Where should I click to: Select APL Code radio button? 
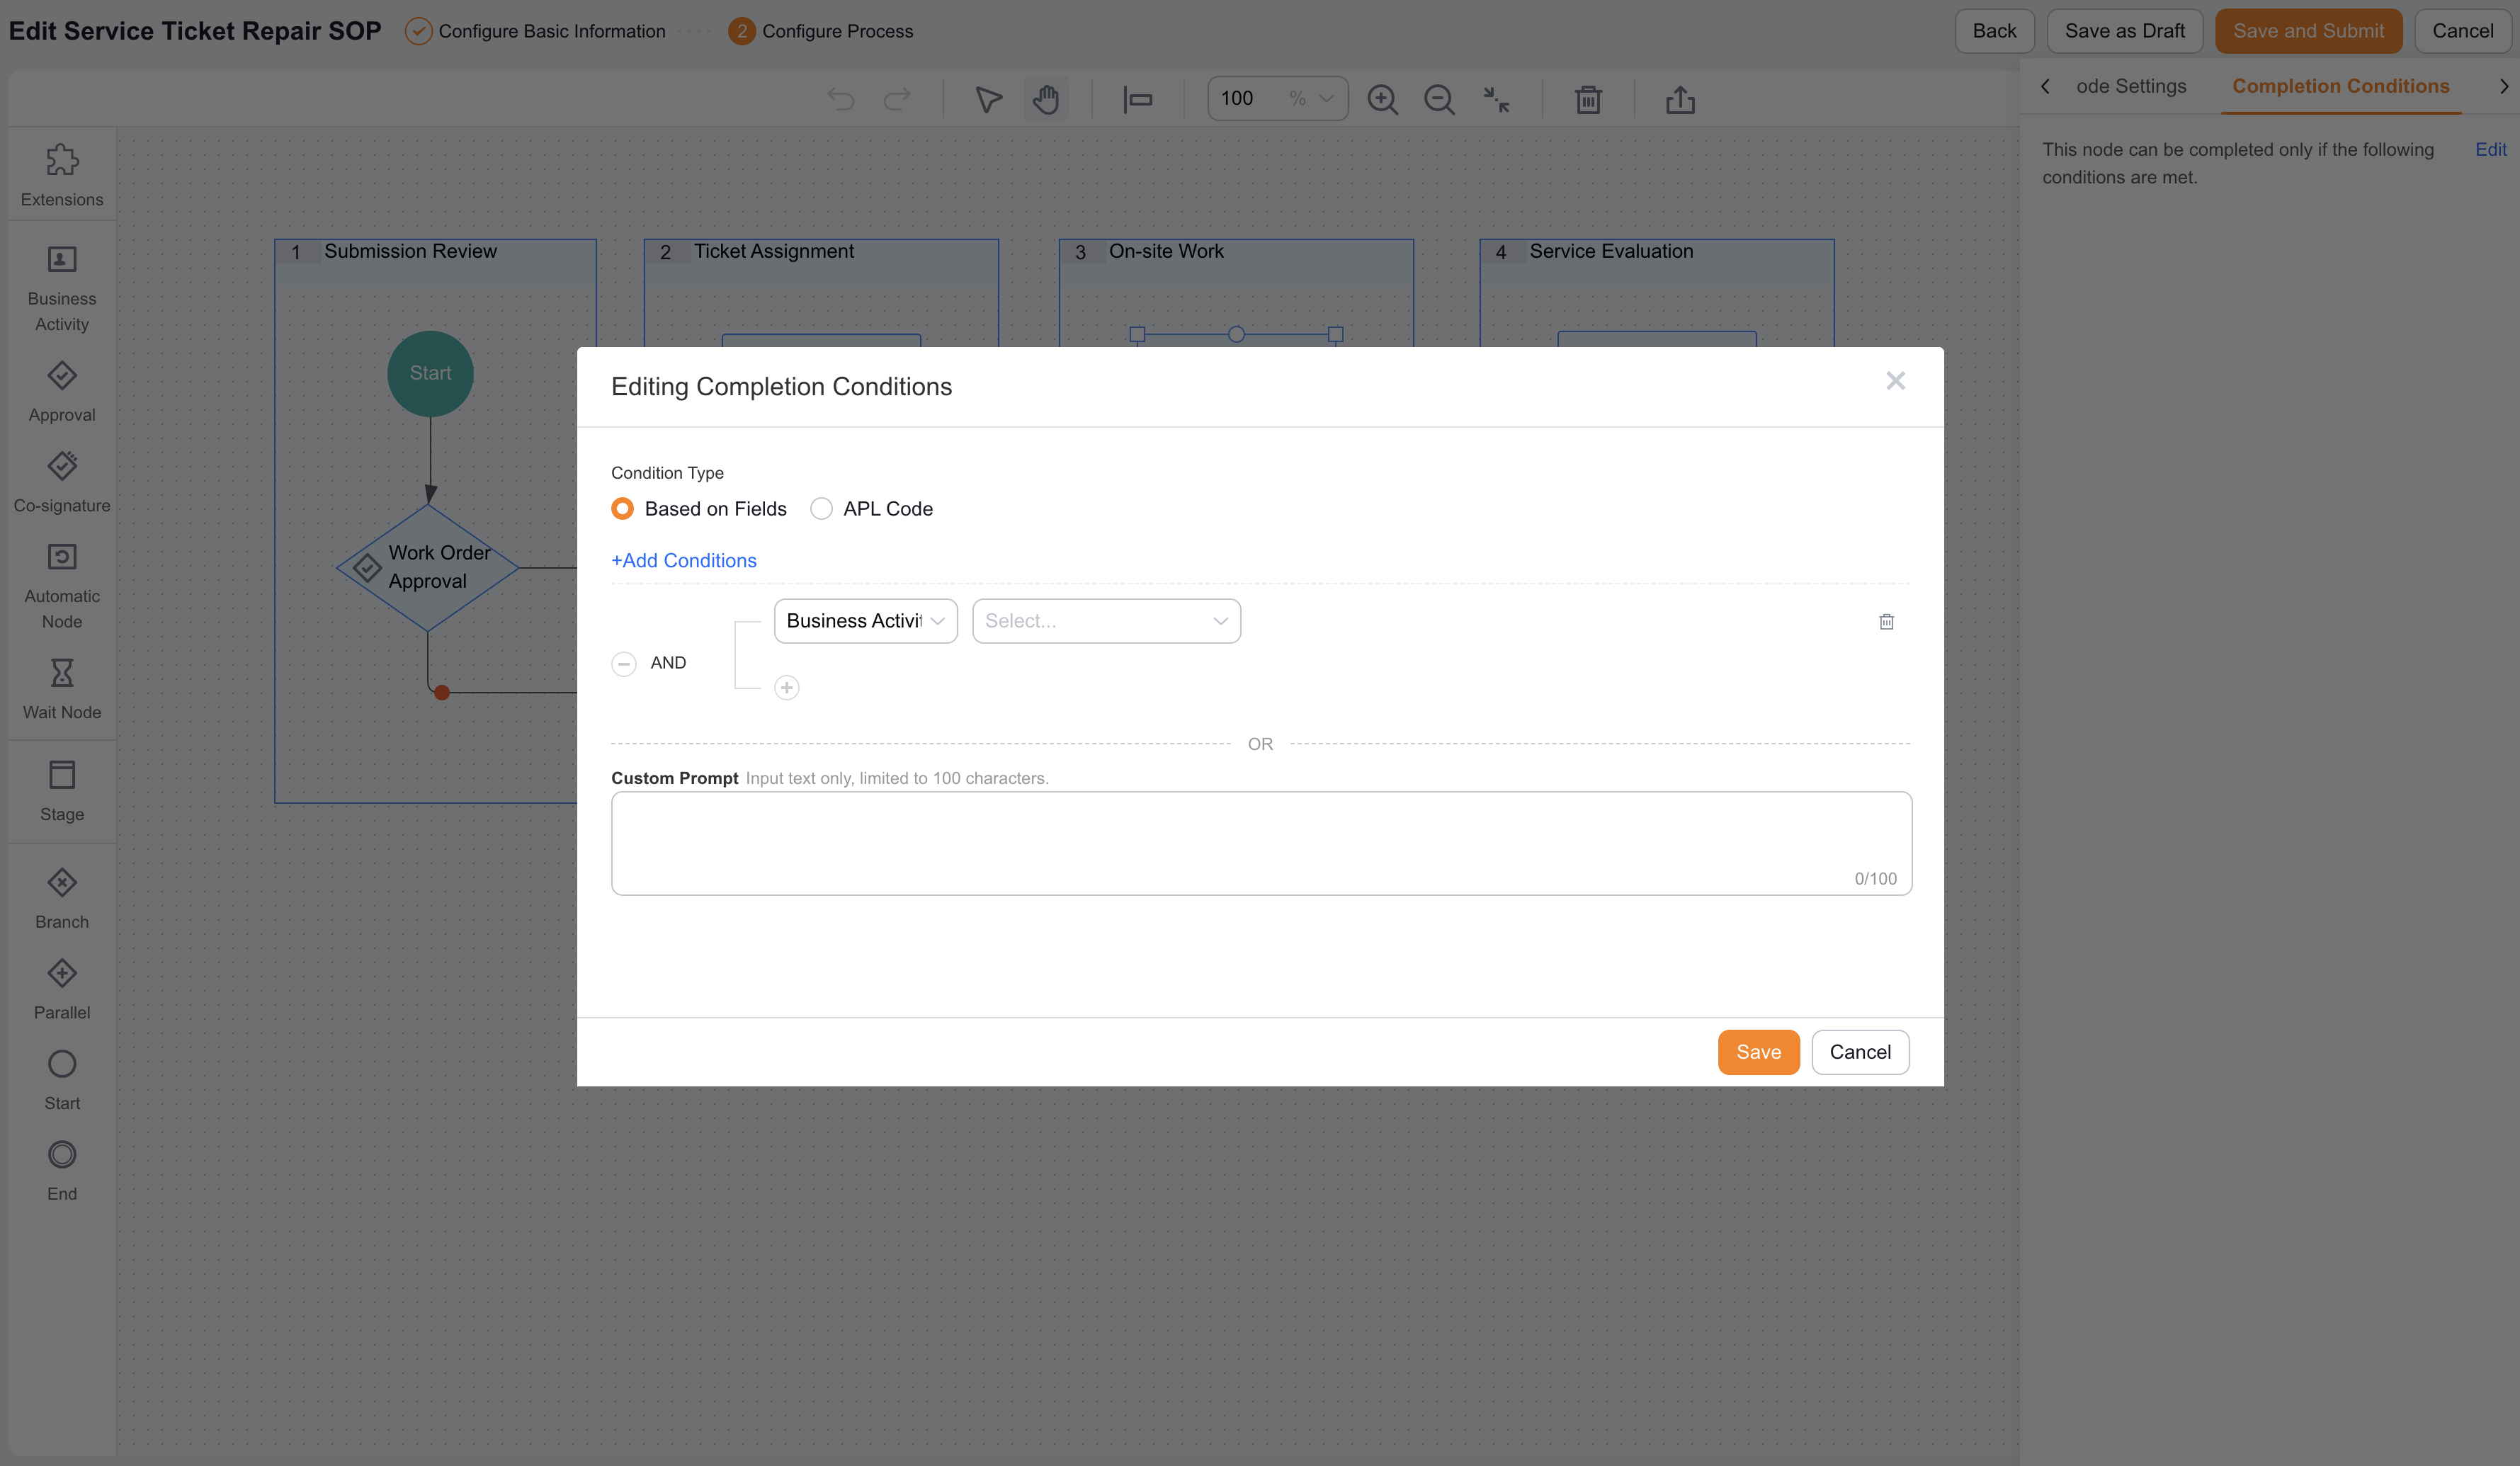point(821,509)
